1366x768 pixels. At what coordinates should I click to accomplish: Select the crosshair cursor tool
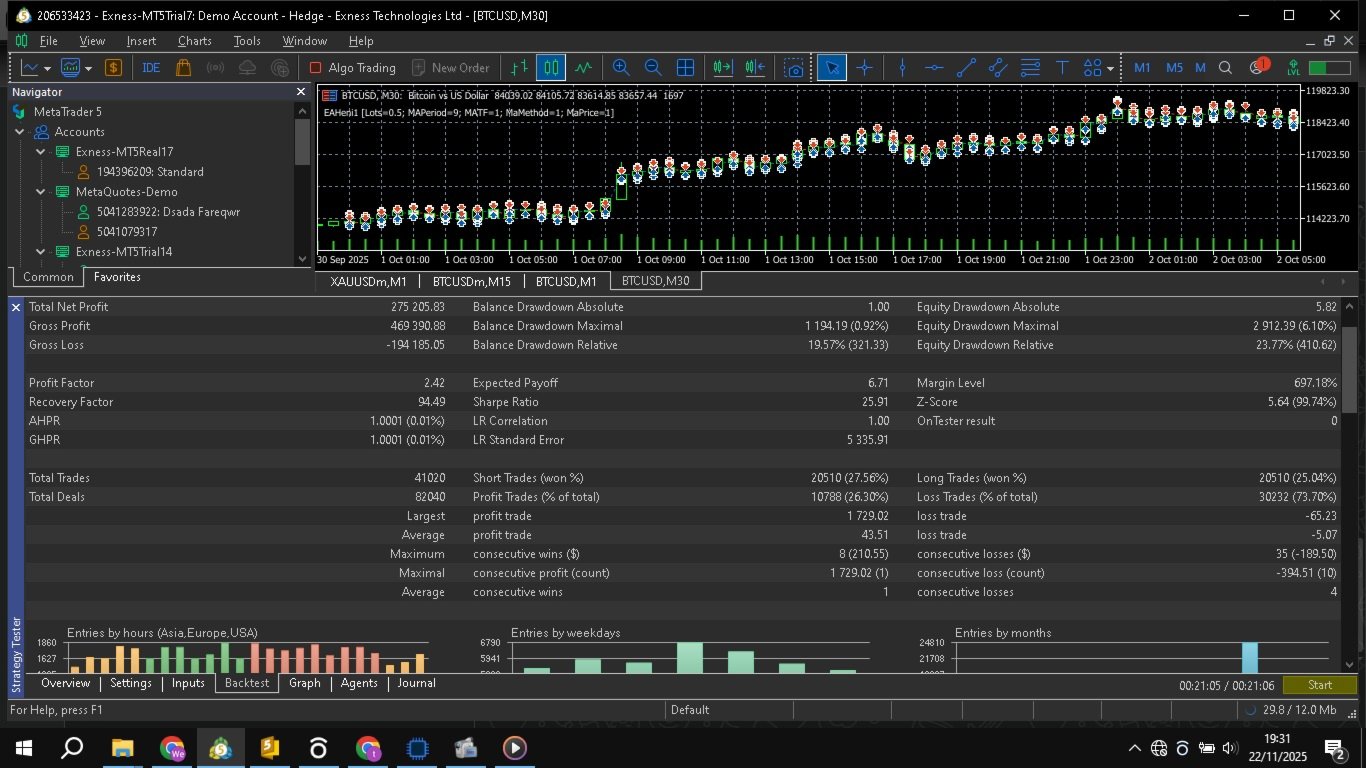[865, 68]
